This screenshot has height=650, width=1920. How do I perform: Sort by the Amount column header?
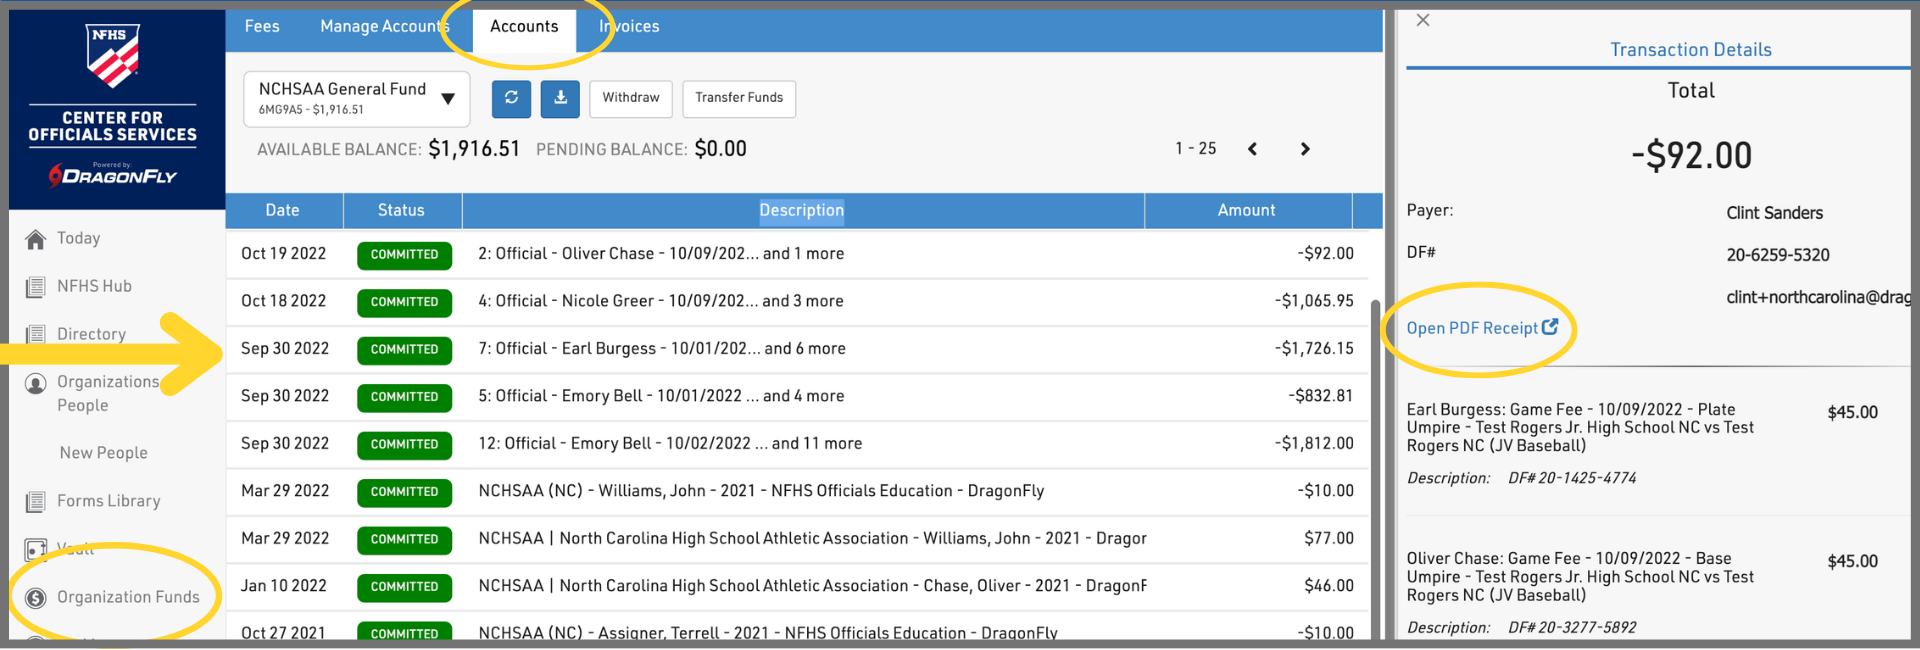(x=1246, y=211)
